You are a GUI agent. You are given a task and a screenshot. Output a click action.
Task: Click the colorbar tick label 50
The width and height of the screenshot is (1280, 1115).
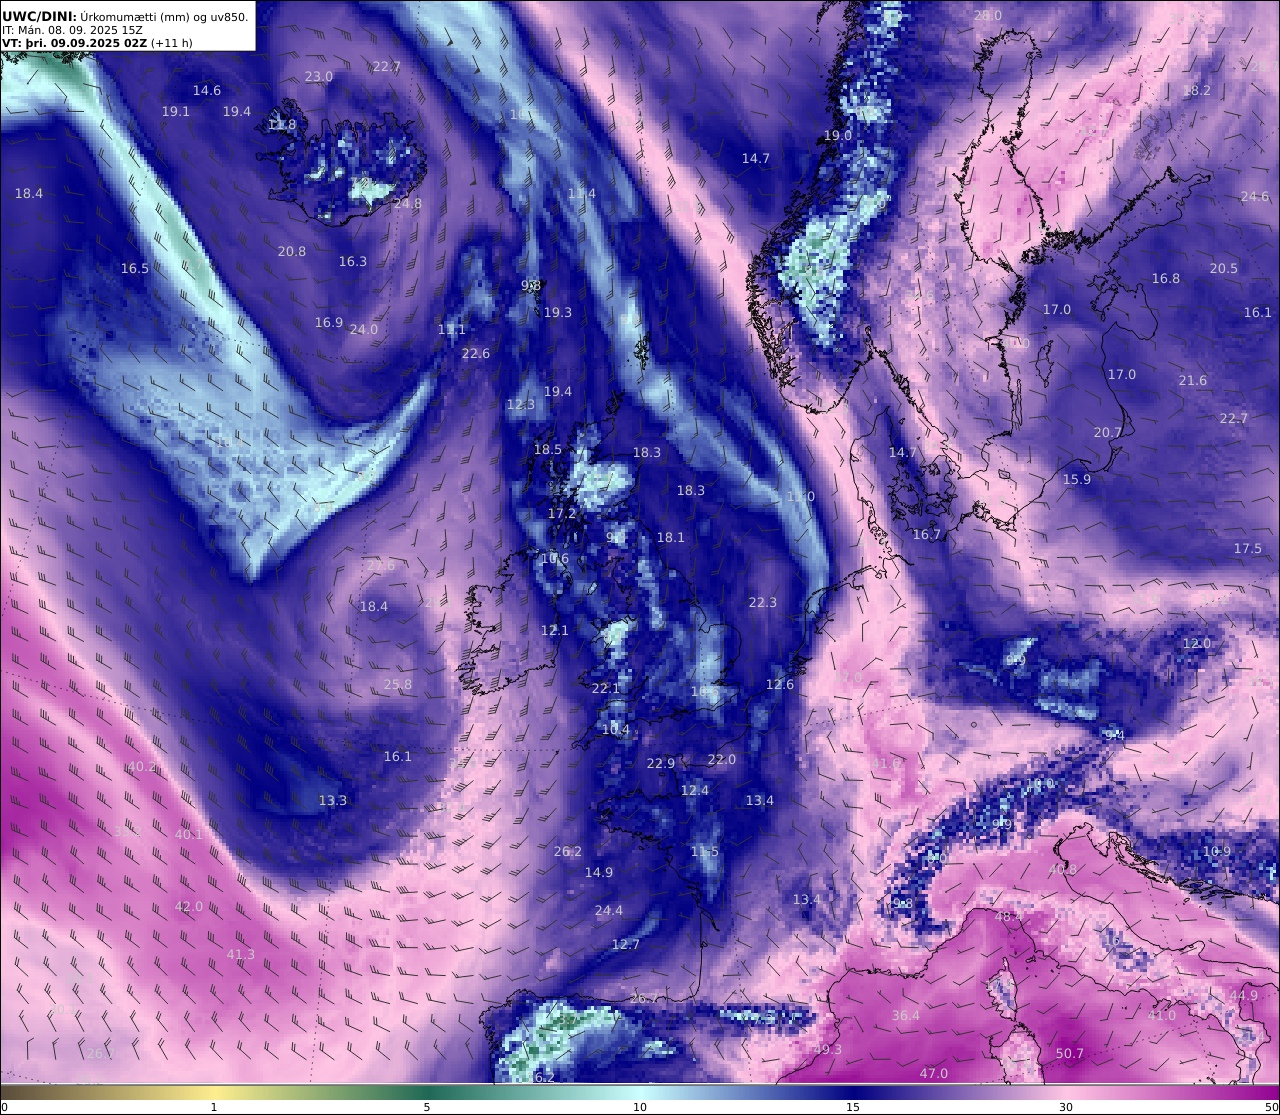[1271, 1107]
